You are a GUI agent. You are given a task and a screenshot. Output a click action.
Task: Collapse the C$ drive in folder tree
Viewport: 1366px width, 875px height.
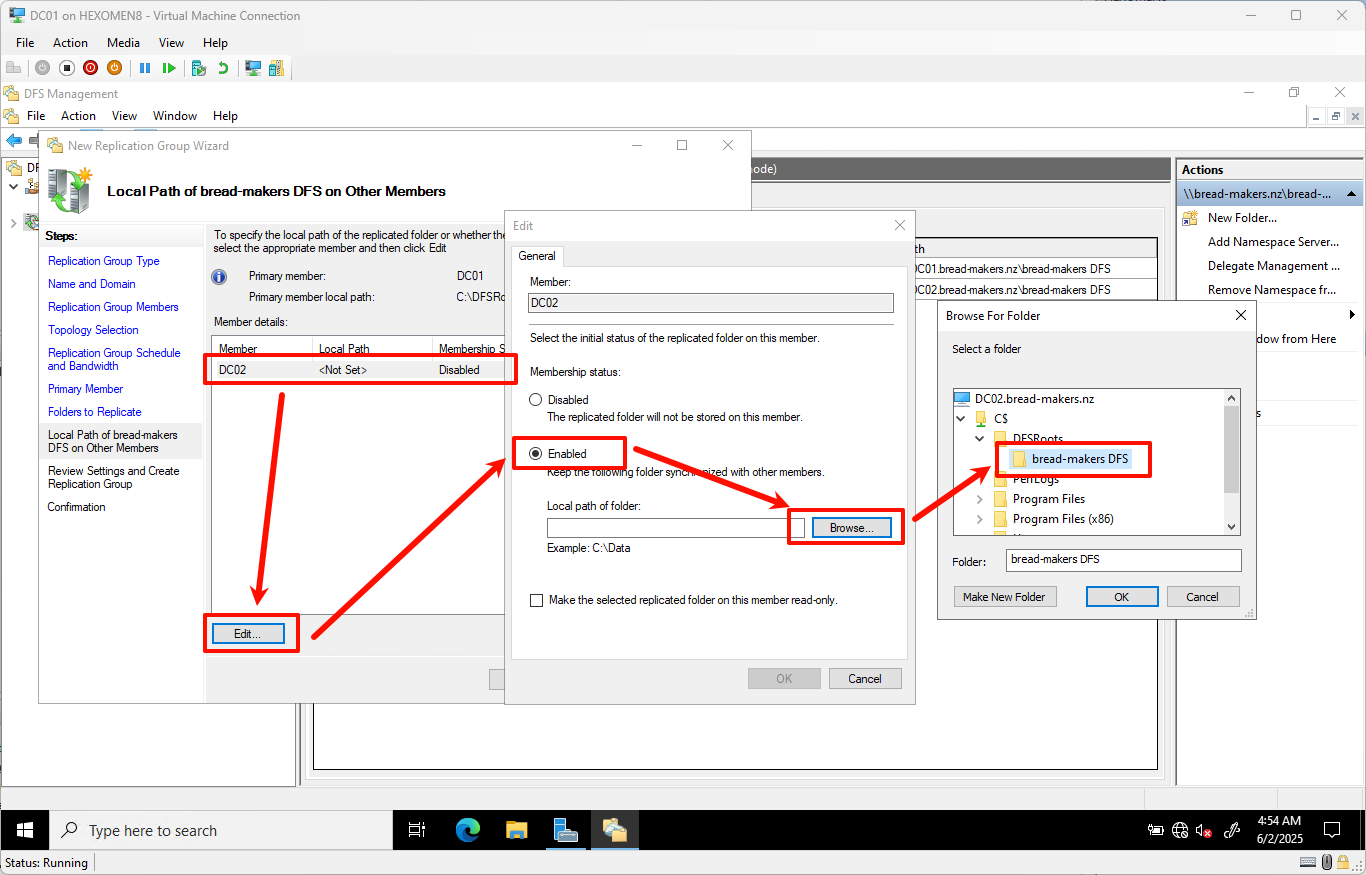click(960, 418)
